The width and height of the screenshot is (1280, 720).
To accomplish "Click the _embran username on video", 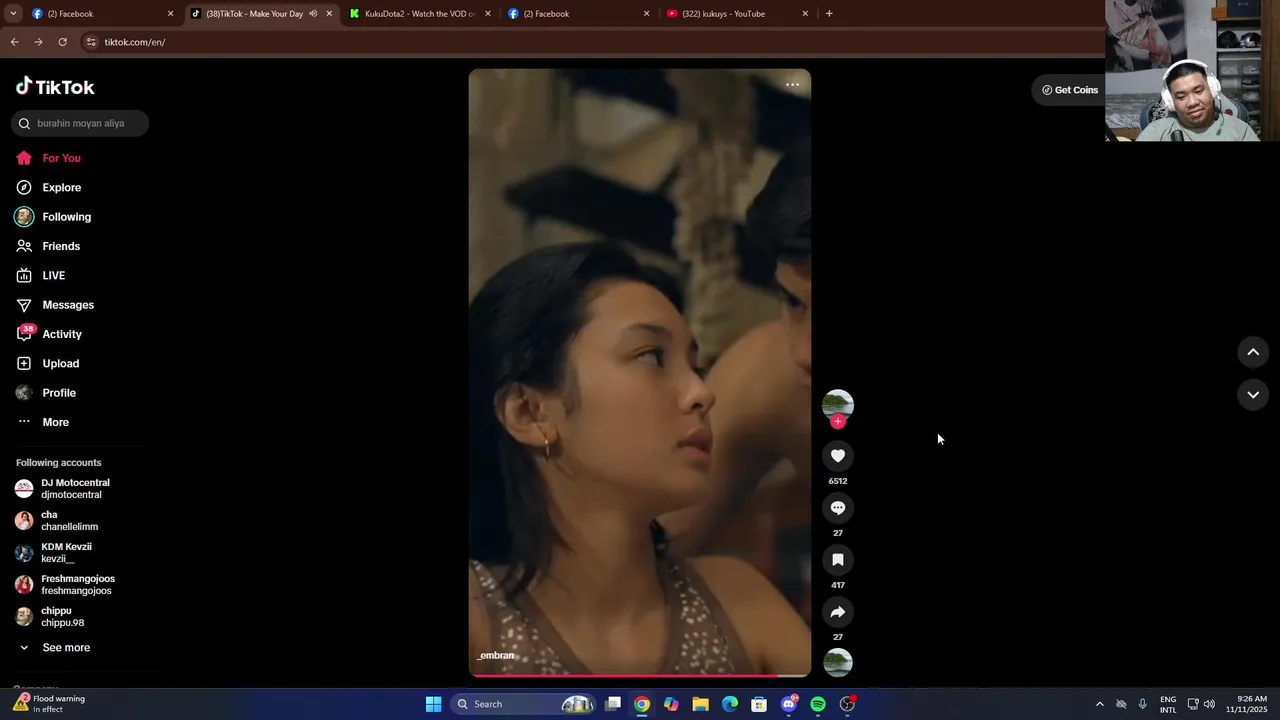I will (496, 656).
